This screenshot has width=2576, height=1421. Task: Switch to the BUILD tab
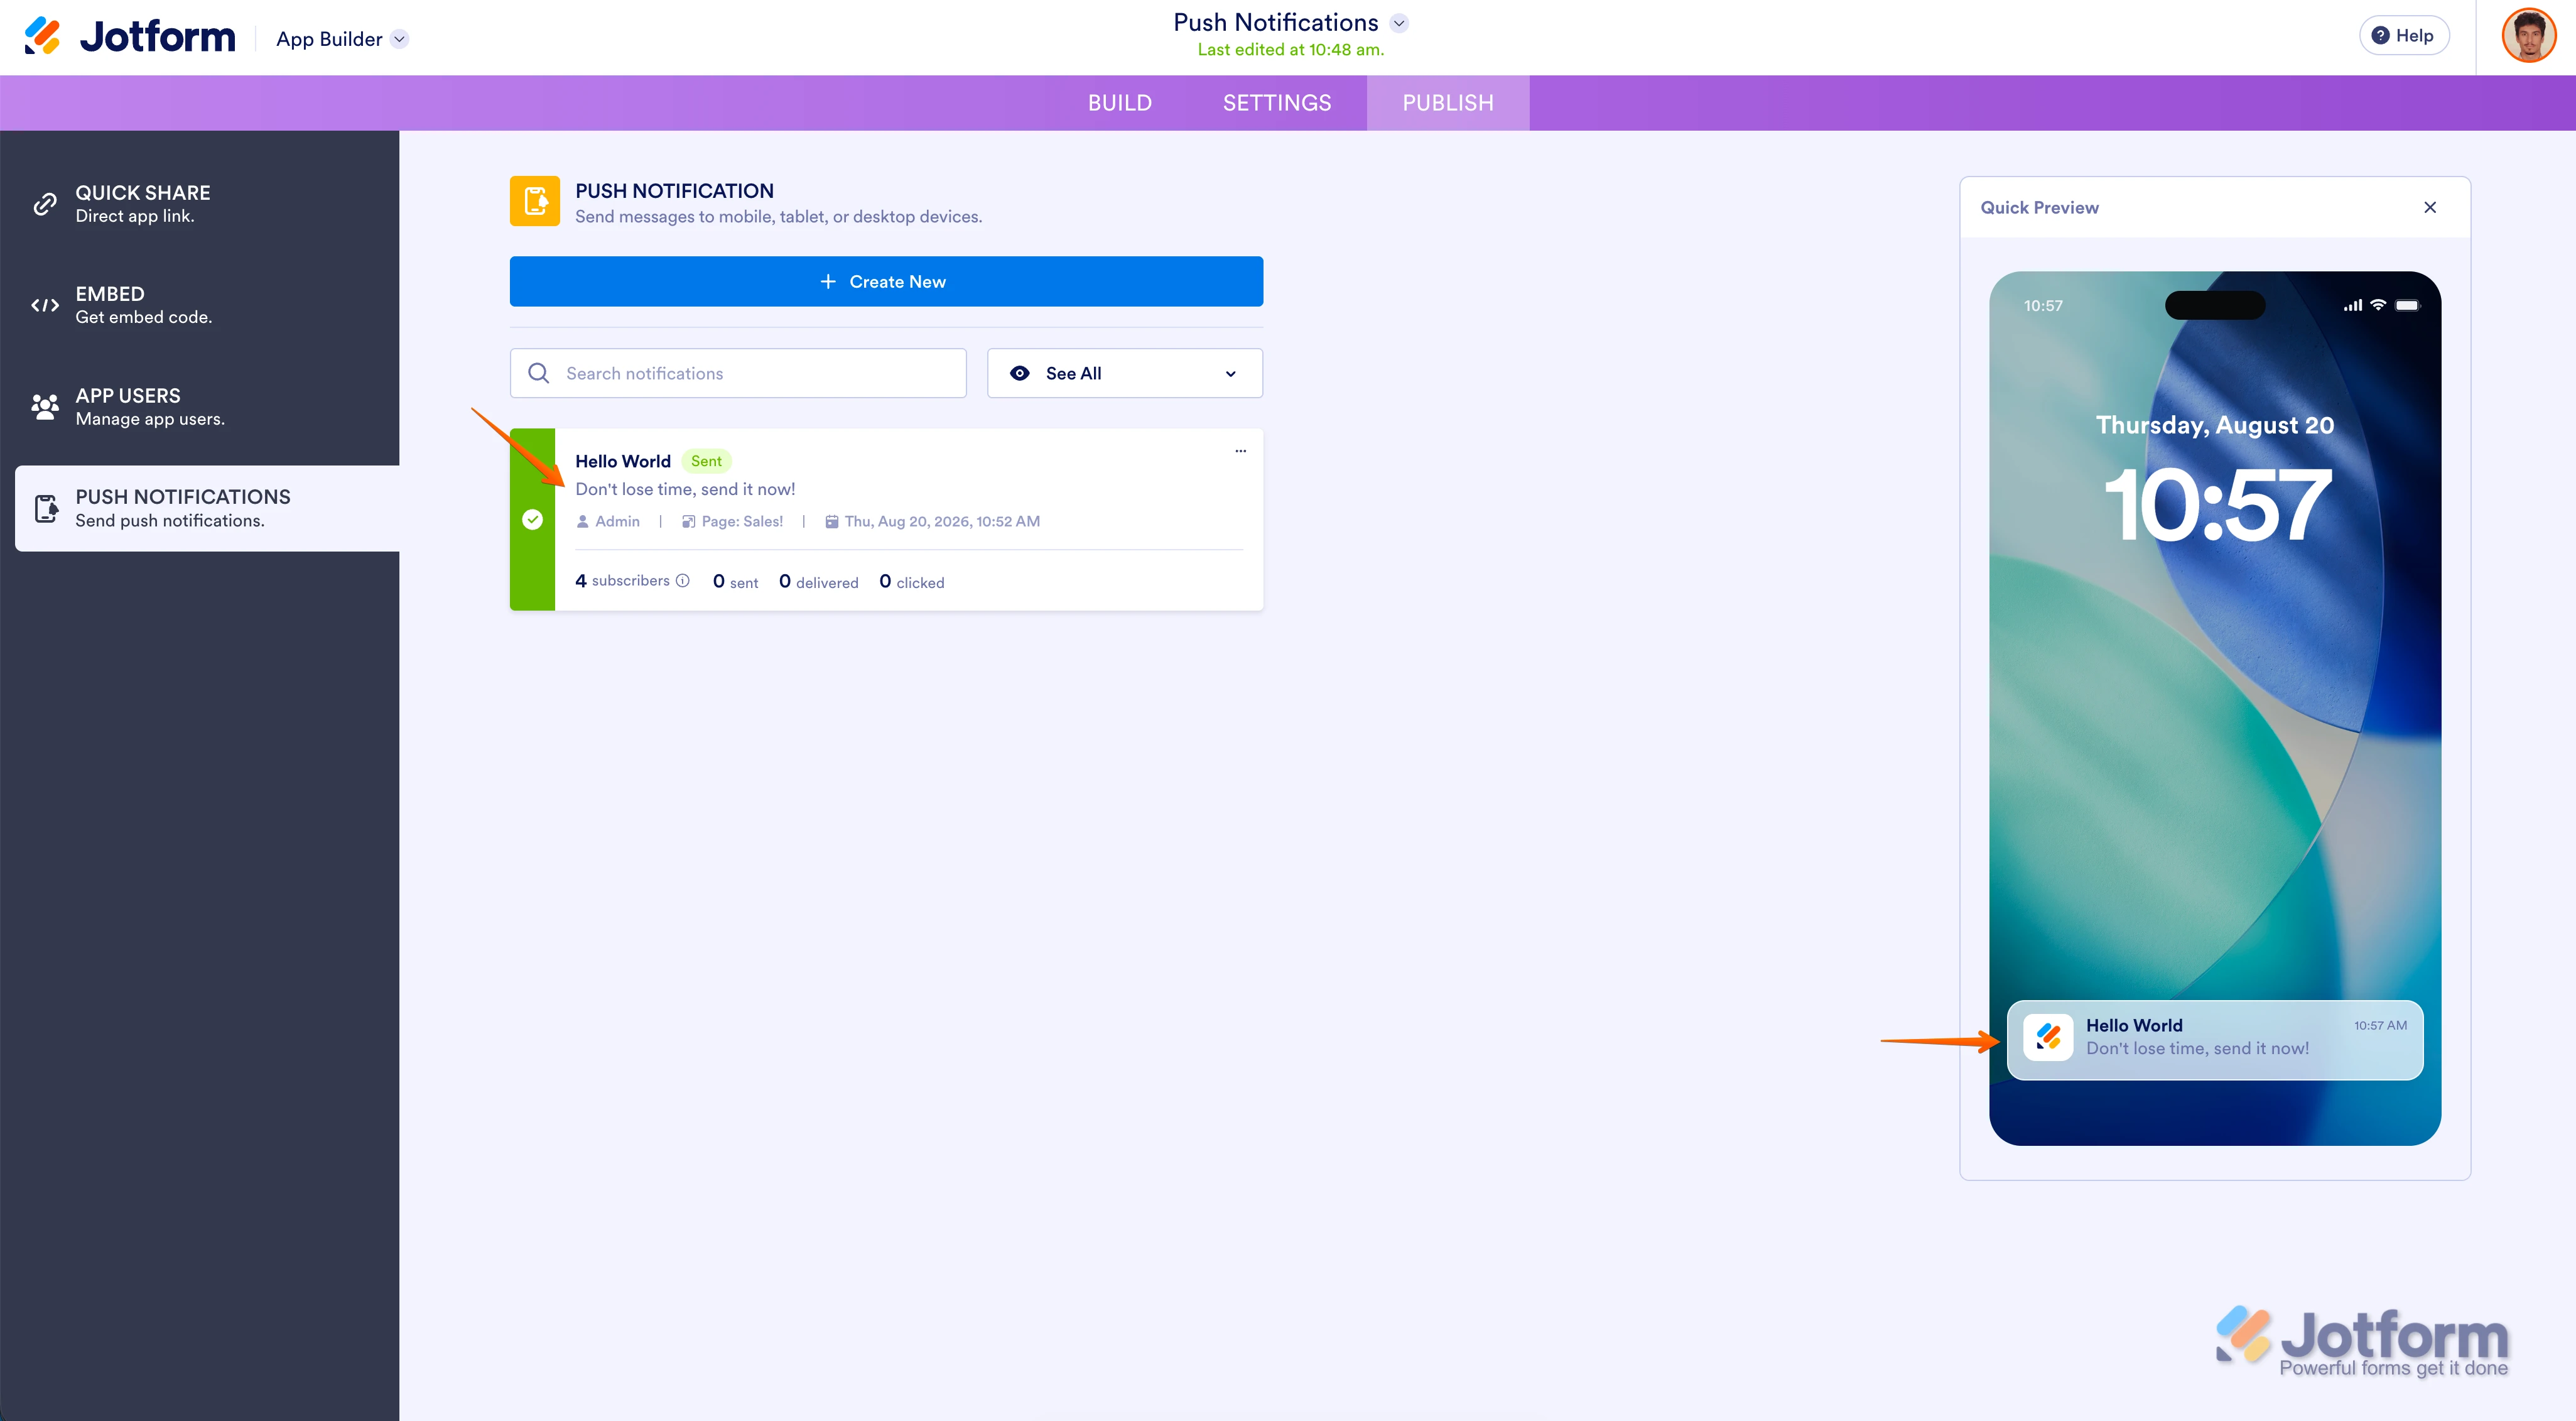[1120, 103]
